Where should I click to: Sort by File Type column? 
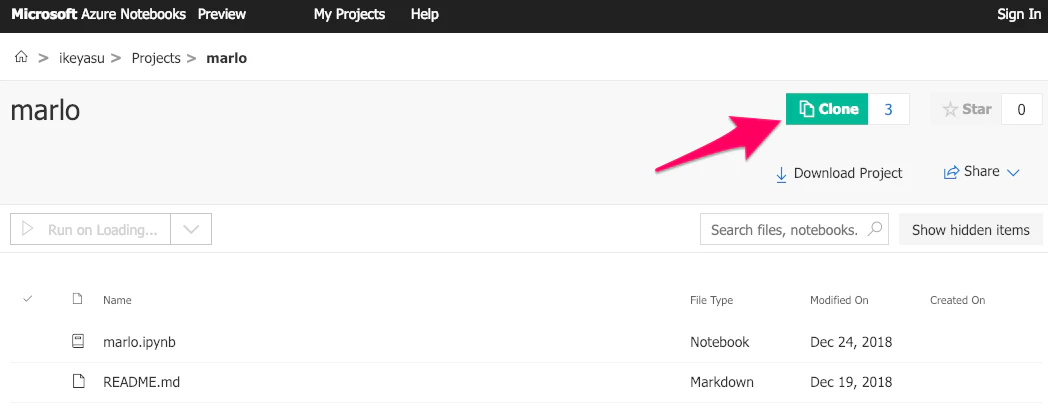pos(711,300)
